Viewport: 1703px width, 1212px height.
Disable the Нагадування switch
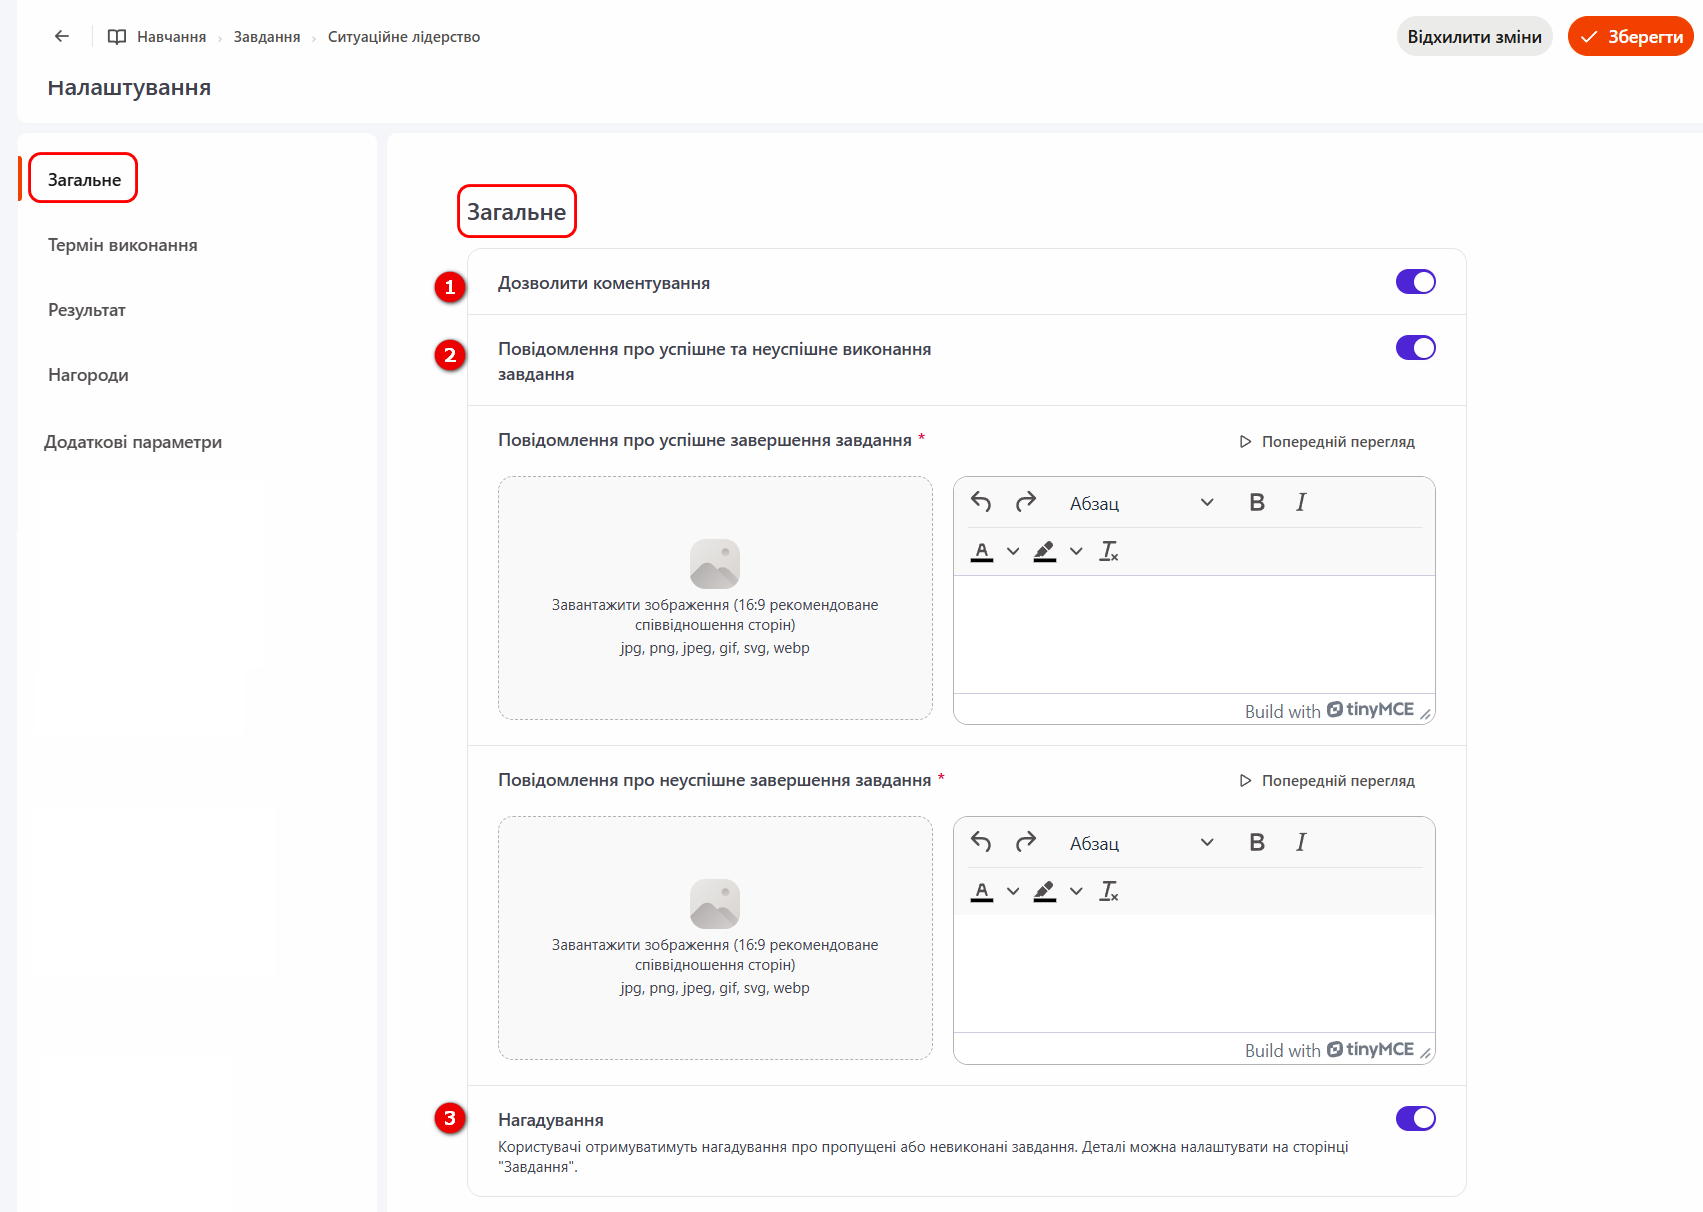pos(1416,1118)
